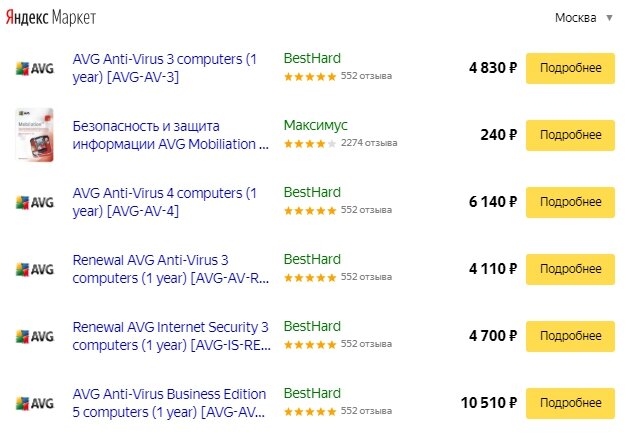The height and width of the screenshot is (439, 628).
Task: Open Максимус 2274 отзыва reviews
Action: pyautogui.click(x=368, y=143)
